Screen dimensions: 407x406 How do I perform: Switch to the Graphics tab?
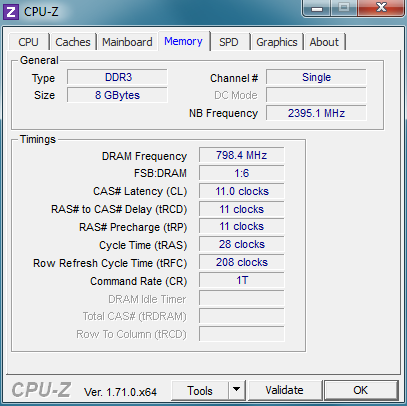[277, 42]
